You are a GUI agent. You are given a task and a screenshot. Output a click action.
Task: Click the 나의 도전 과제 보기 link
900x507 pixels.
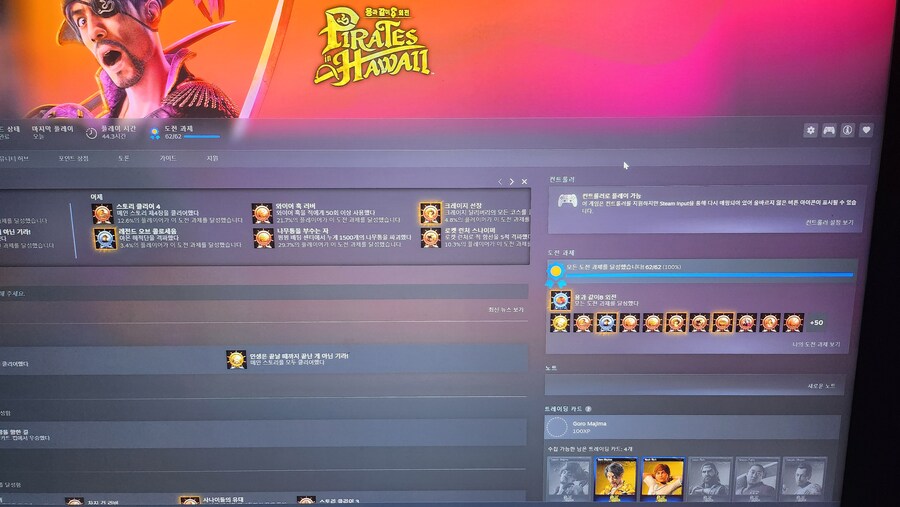click(x=816, y=345)
